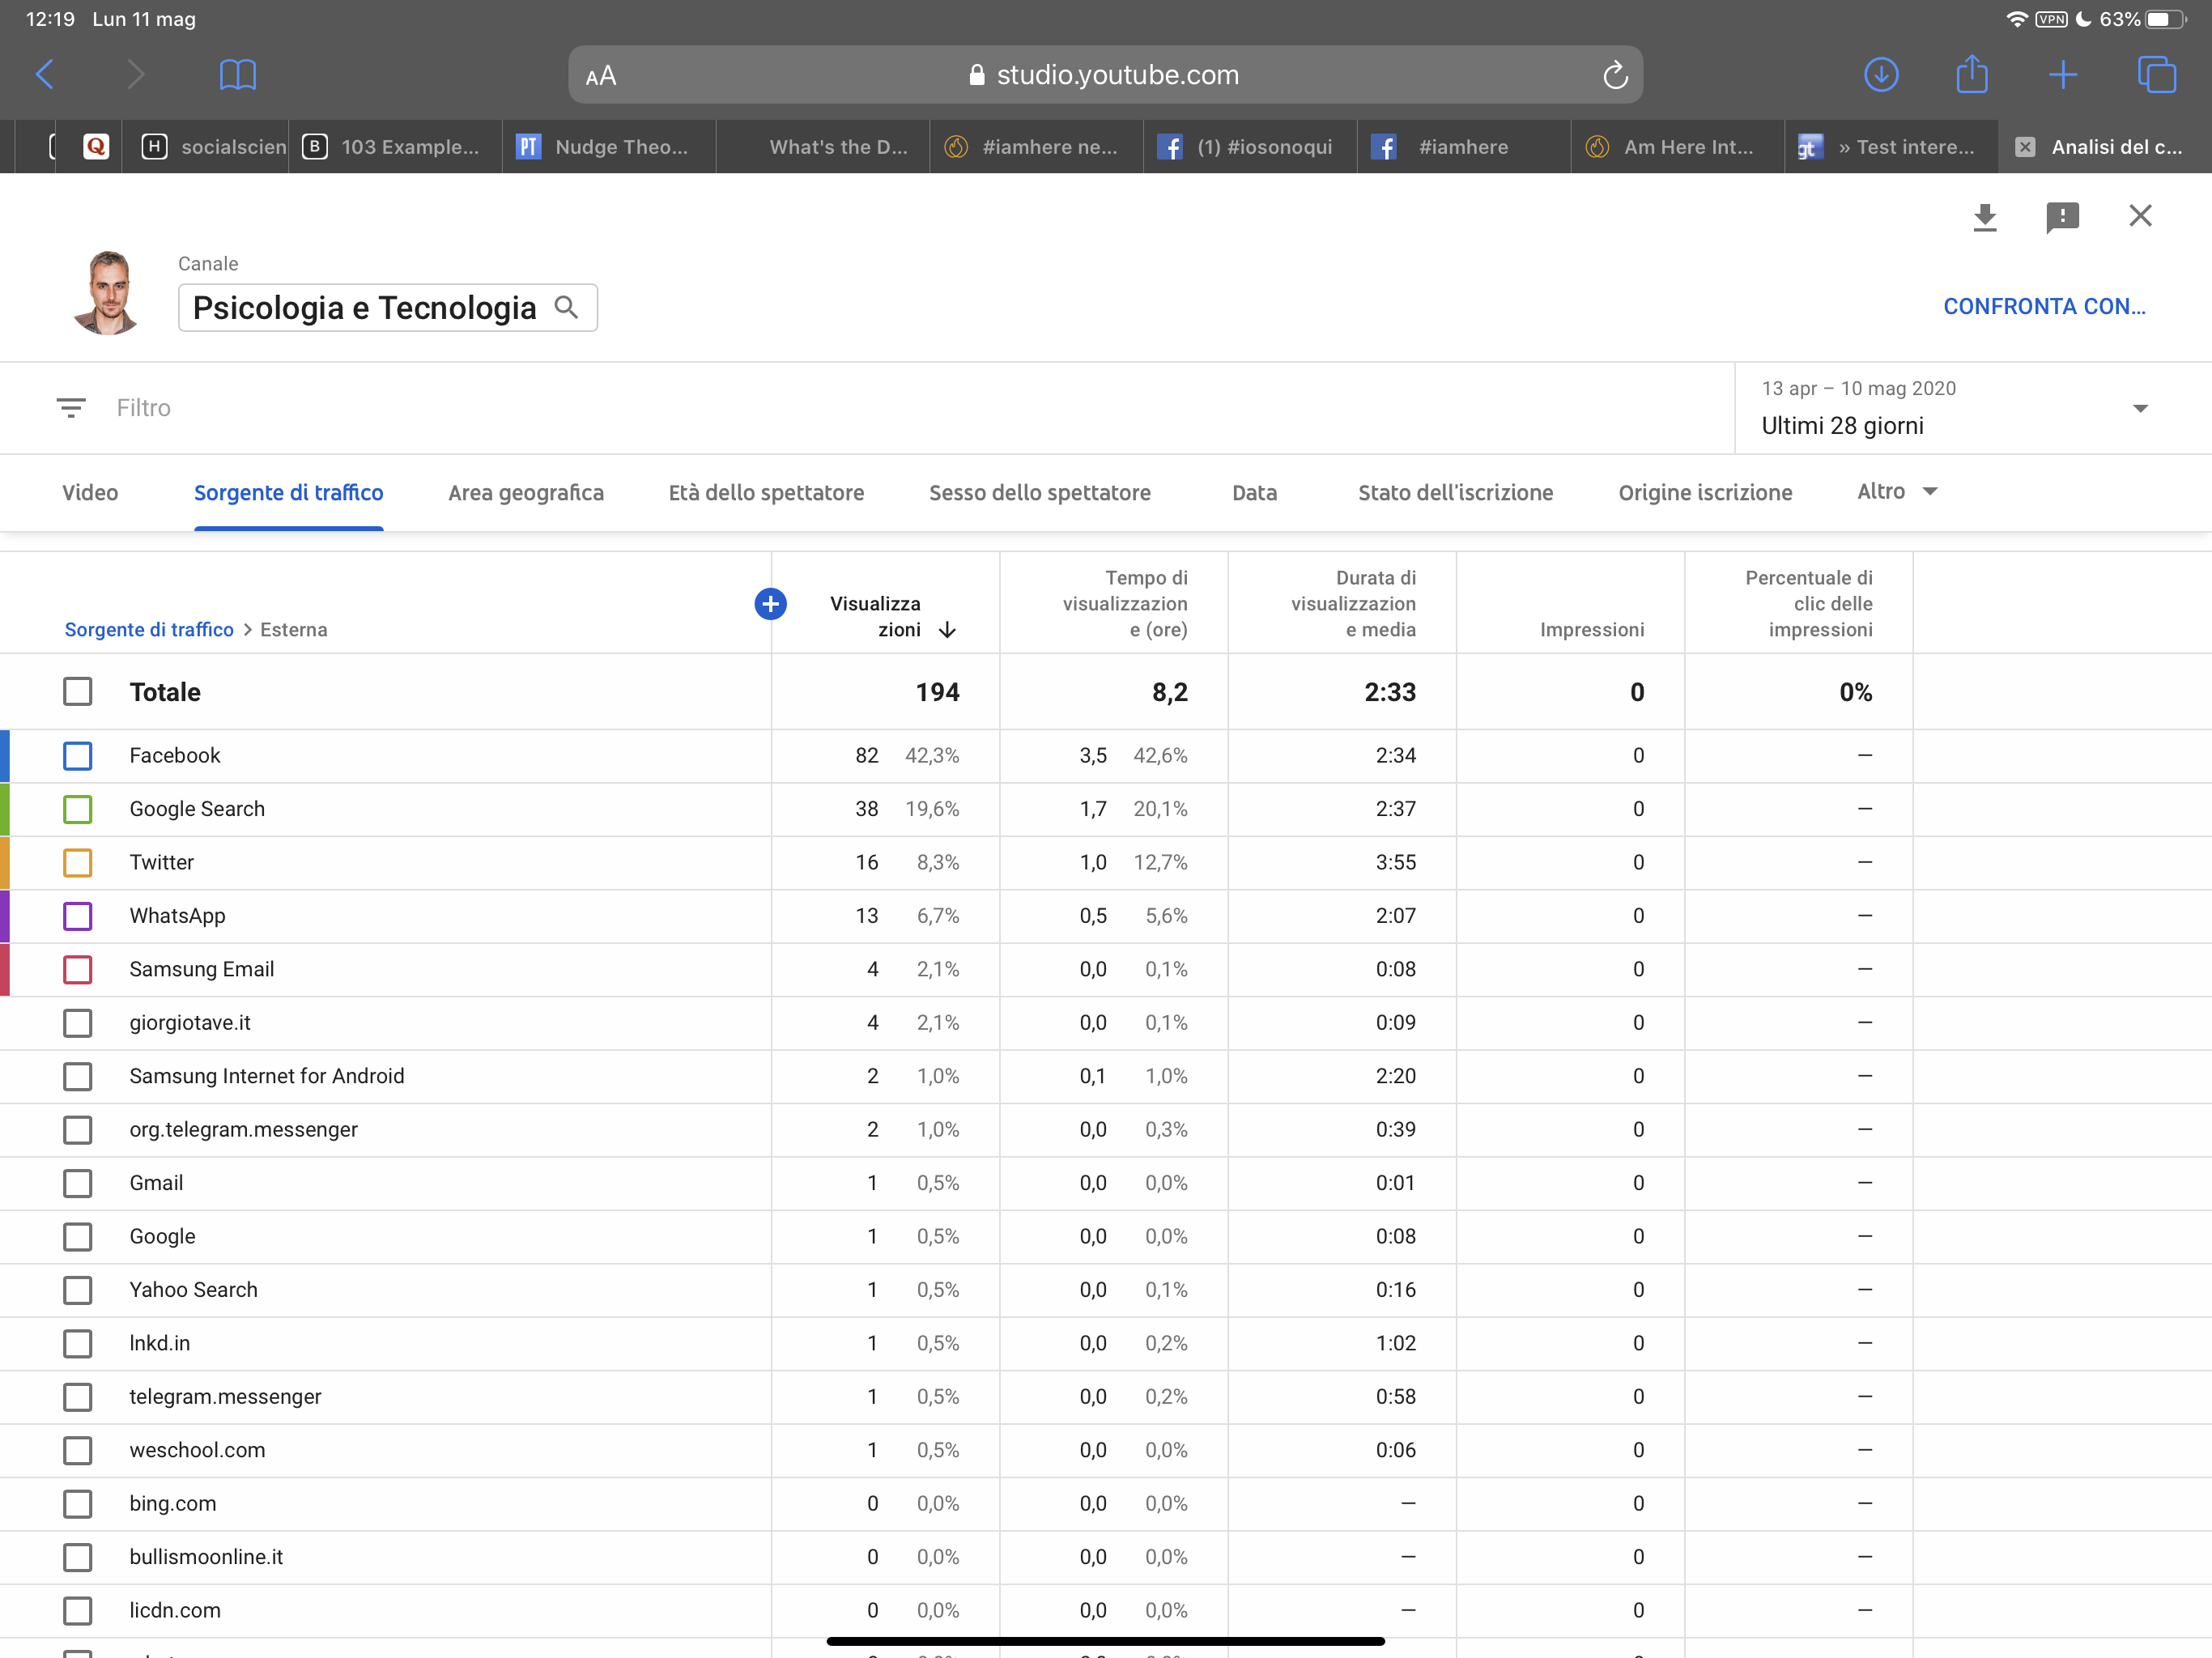Click the 'bullismoonline.it' row label
Viewport: 2212px width, 1658px height.
pyautogui.click(x=206, y=1557)
